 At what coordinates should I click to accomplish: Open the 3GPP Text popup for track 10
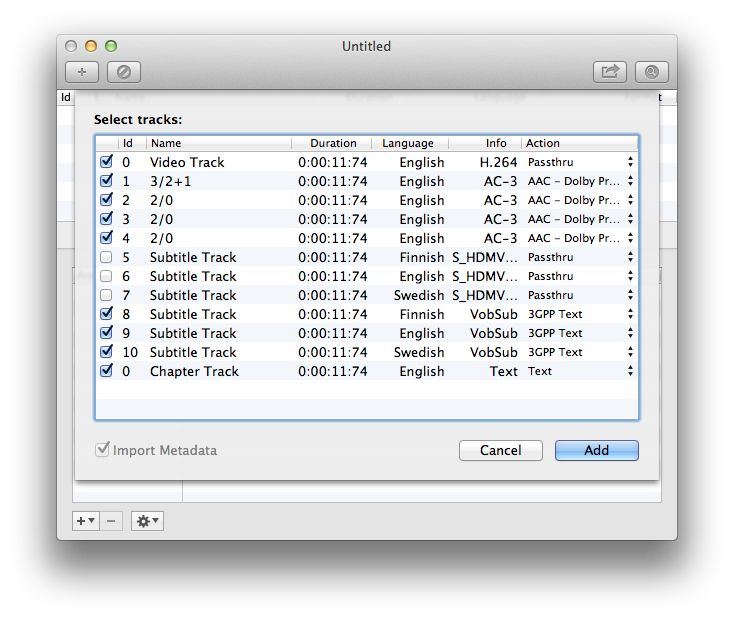tap(580, 352)
